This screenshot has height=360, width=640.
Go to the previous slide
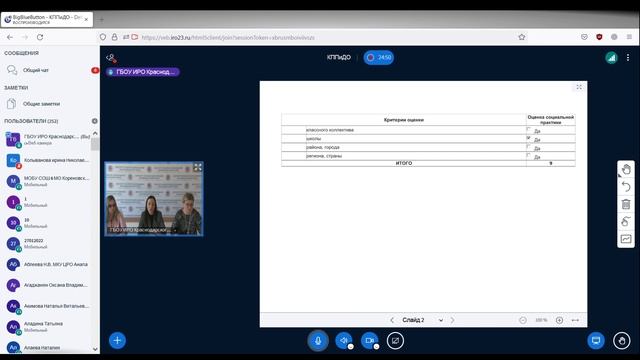392,320
